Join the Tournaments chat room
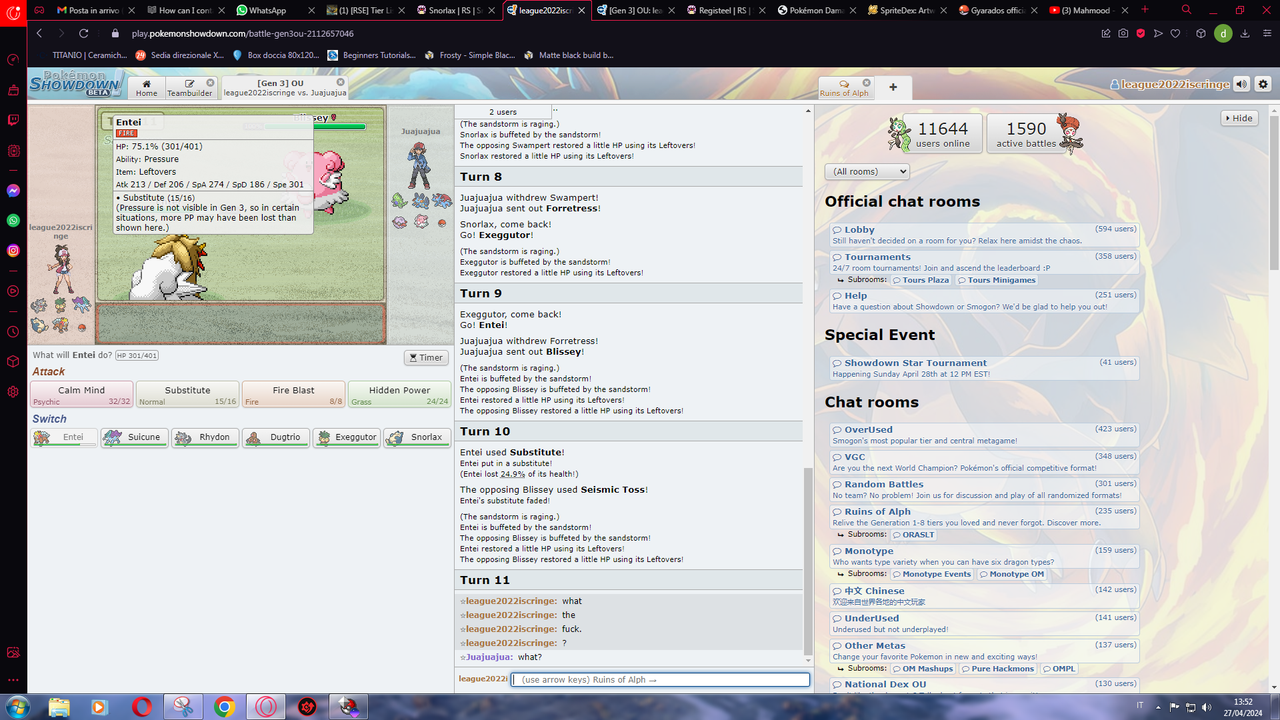Image resolution: width=1280 pixels, height=720 pixels. tap(985, 262)
